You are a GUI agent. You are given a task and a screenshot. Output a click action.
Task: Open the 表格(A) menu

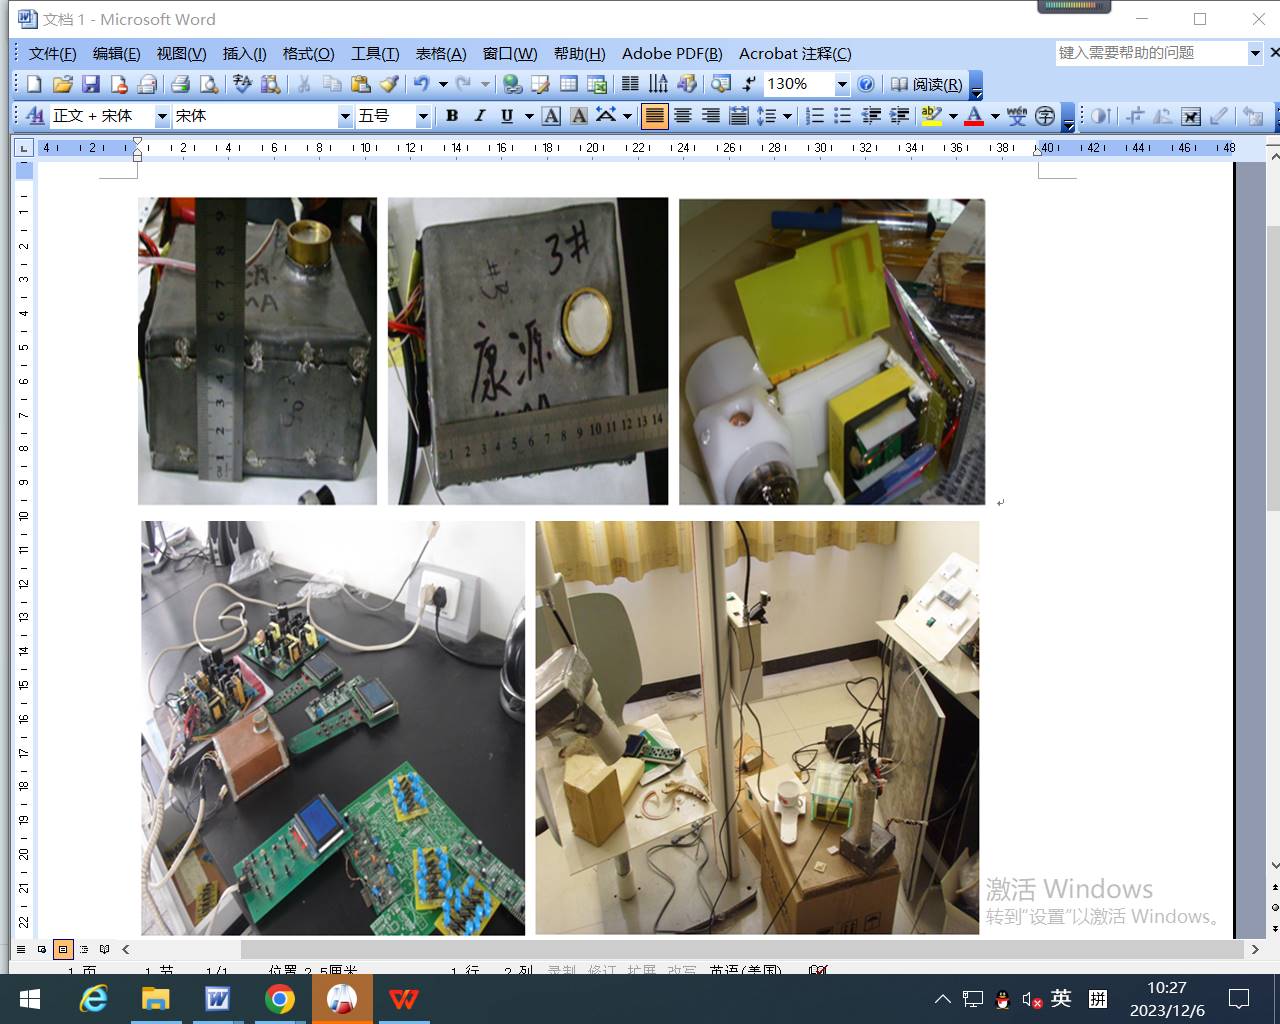[440, 54]
